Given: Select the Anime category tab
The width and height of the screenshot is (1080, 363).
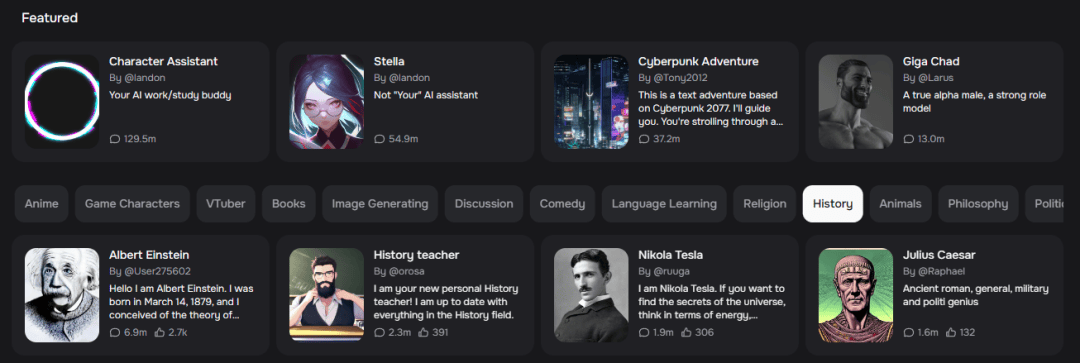Looking at the screenshot, I should tap(41, 204).
